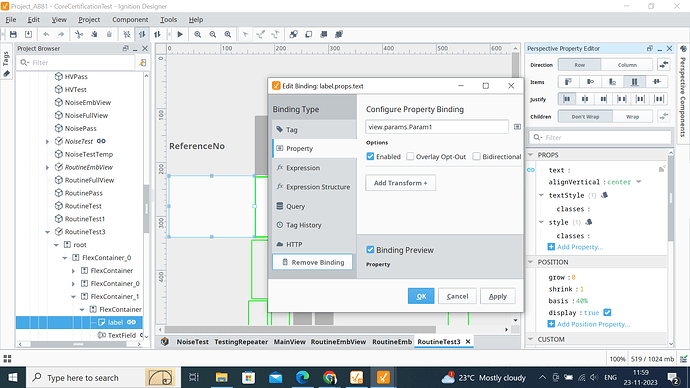Screen dimensions: 690x388
Task: Open the Component menu
Action: [130, 19]
